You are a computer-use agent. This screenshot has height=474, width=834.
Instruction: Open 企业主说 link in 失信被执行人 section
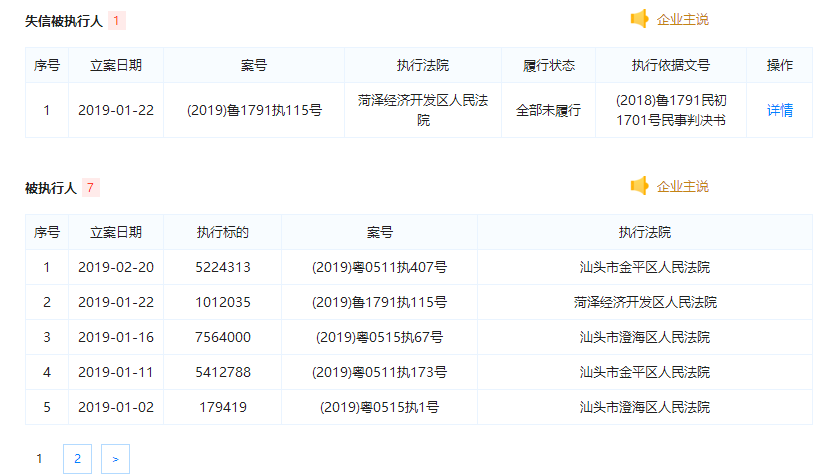[x=682, y=20]
